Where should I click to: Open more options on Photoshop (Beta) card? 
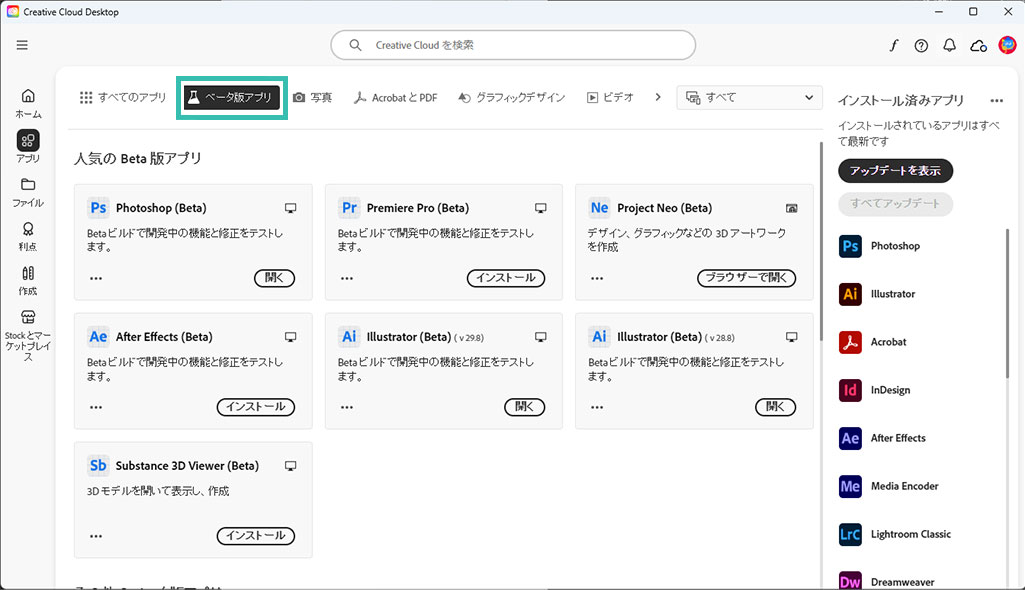pos(96,278)
